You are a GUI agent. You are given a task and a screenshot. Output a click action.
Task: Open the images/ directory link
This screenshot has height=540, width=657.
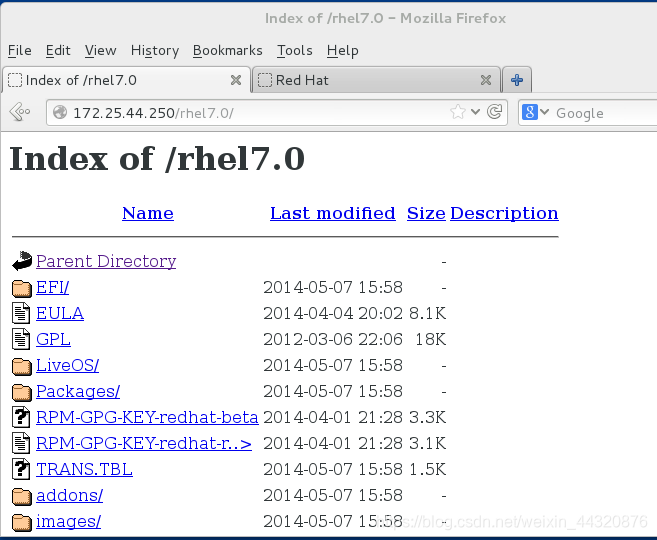pos(68,521)
